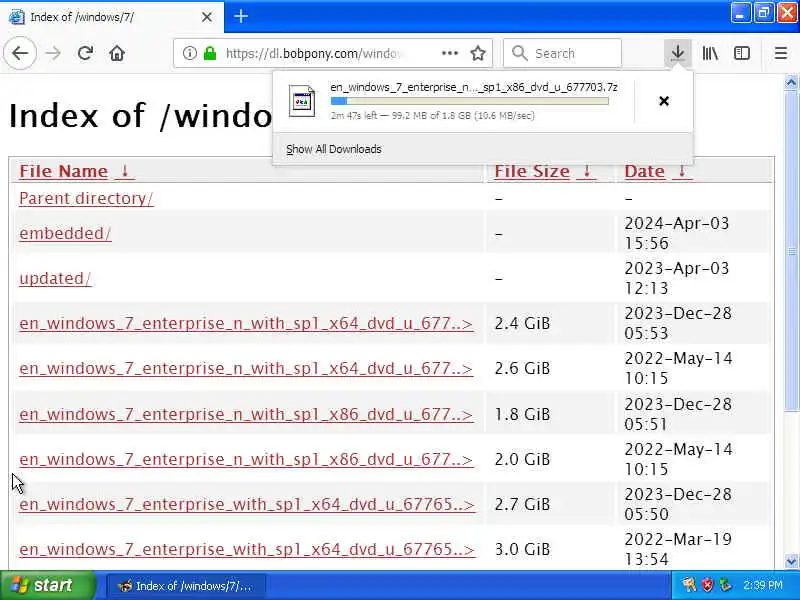The width and height of the screenshot is (800, 600).
Task: Open the updated/ folder
Action: pyautogui.click(x=55, y=278)
